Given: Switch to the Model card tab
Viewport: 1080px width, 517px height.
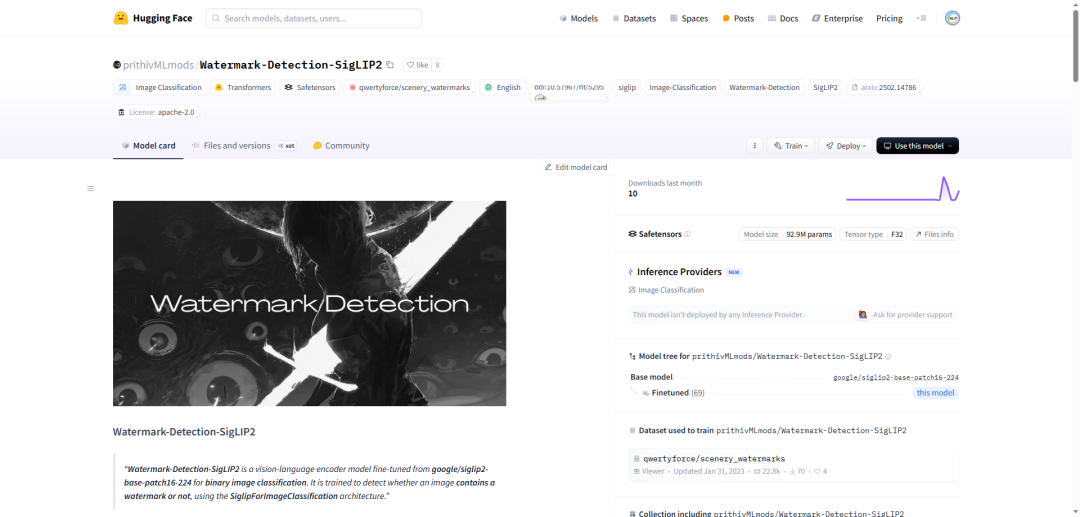Looking at the screenshot, I should click(148, 146).
